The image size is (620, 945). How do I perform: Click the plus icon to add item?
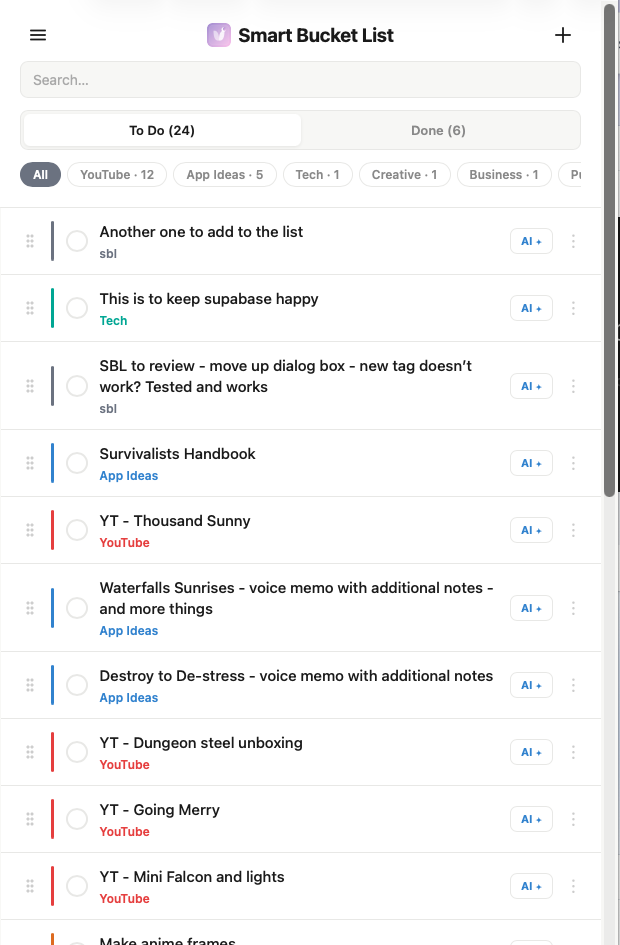click(x=563, y=35)
